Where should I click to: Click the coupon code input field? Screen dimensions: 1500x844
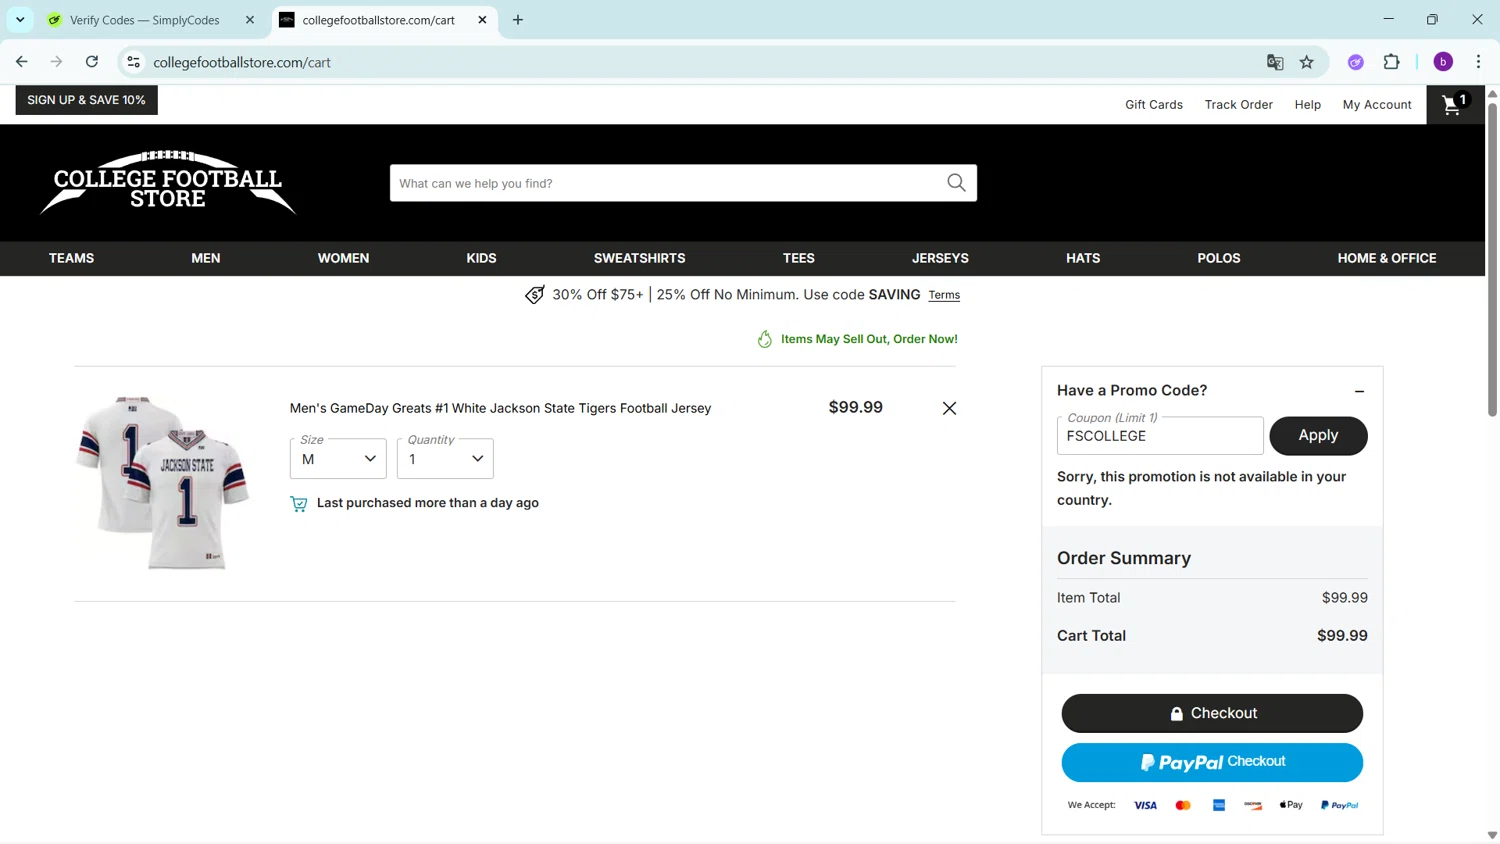(1160, 436)
